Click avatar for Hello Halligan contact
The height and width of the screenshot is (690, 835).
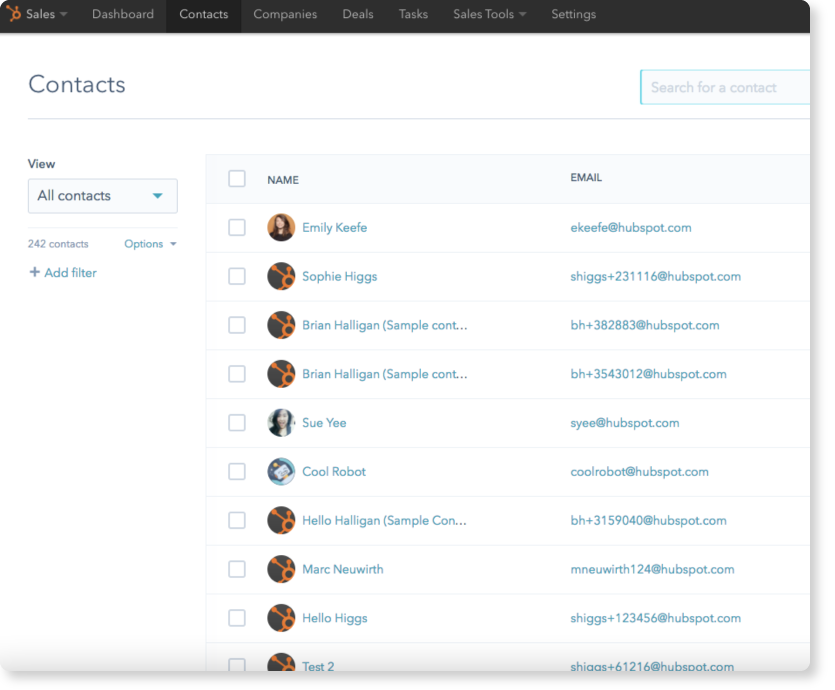281,520
